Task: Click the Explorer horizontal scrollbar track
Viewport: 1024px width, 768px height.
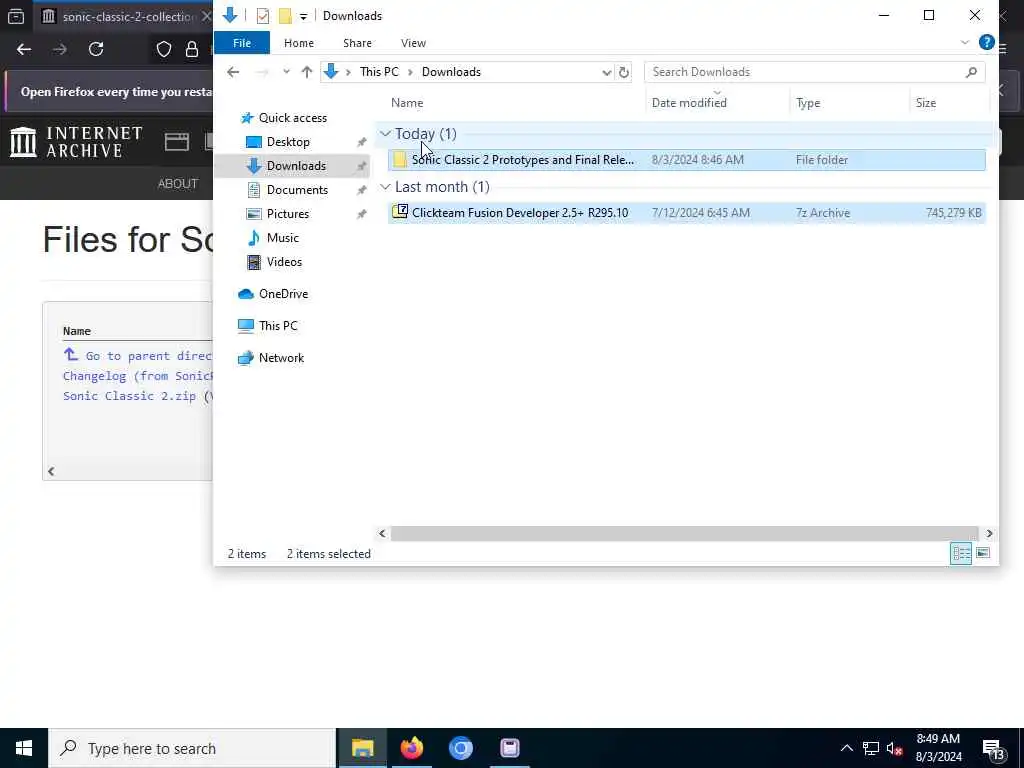Action: (x=684, y=534)
